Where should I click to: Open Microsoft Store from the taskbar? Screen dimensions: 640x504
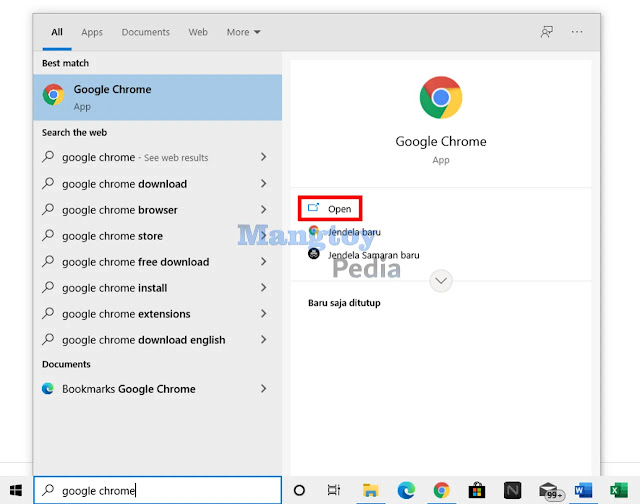(x=477, y=490)
